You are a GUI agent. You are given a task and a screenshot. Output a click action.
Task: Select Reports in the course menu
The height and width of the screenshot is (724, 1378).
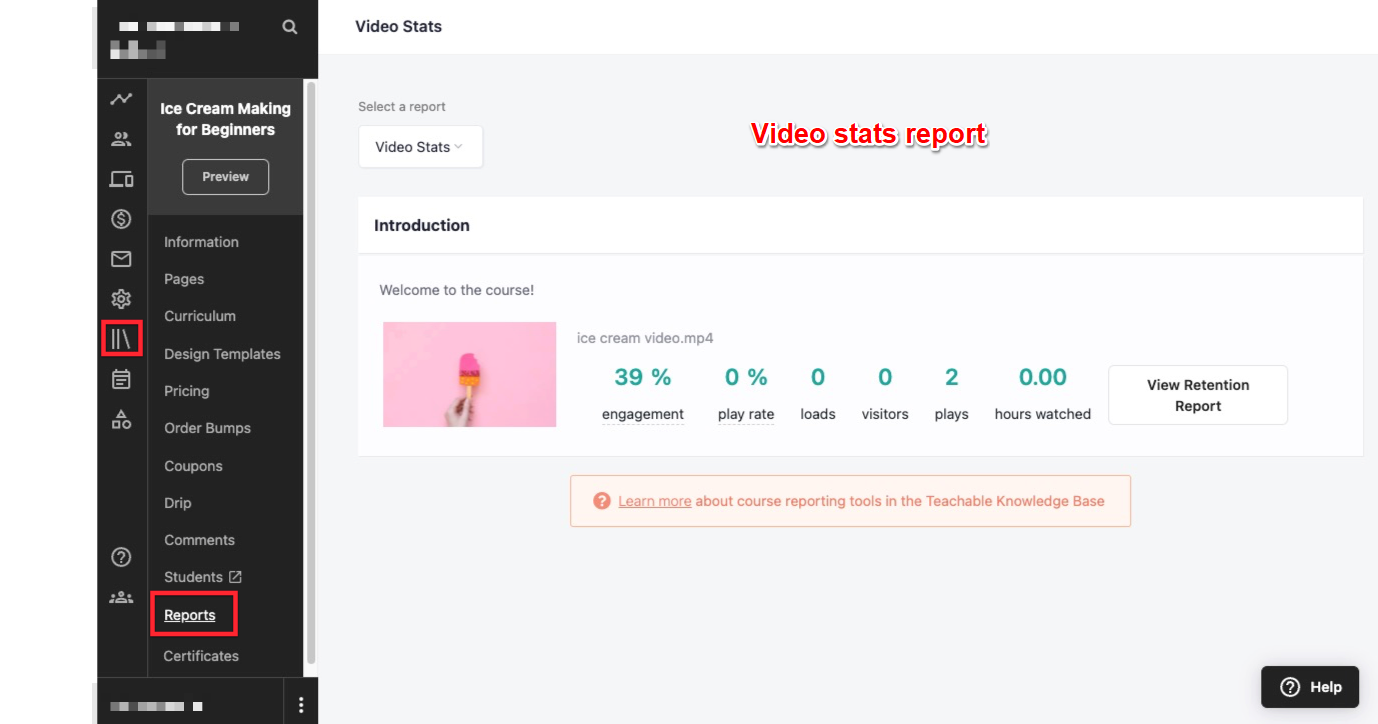pos(188,614)
